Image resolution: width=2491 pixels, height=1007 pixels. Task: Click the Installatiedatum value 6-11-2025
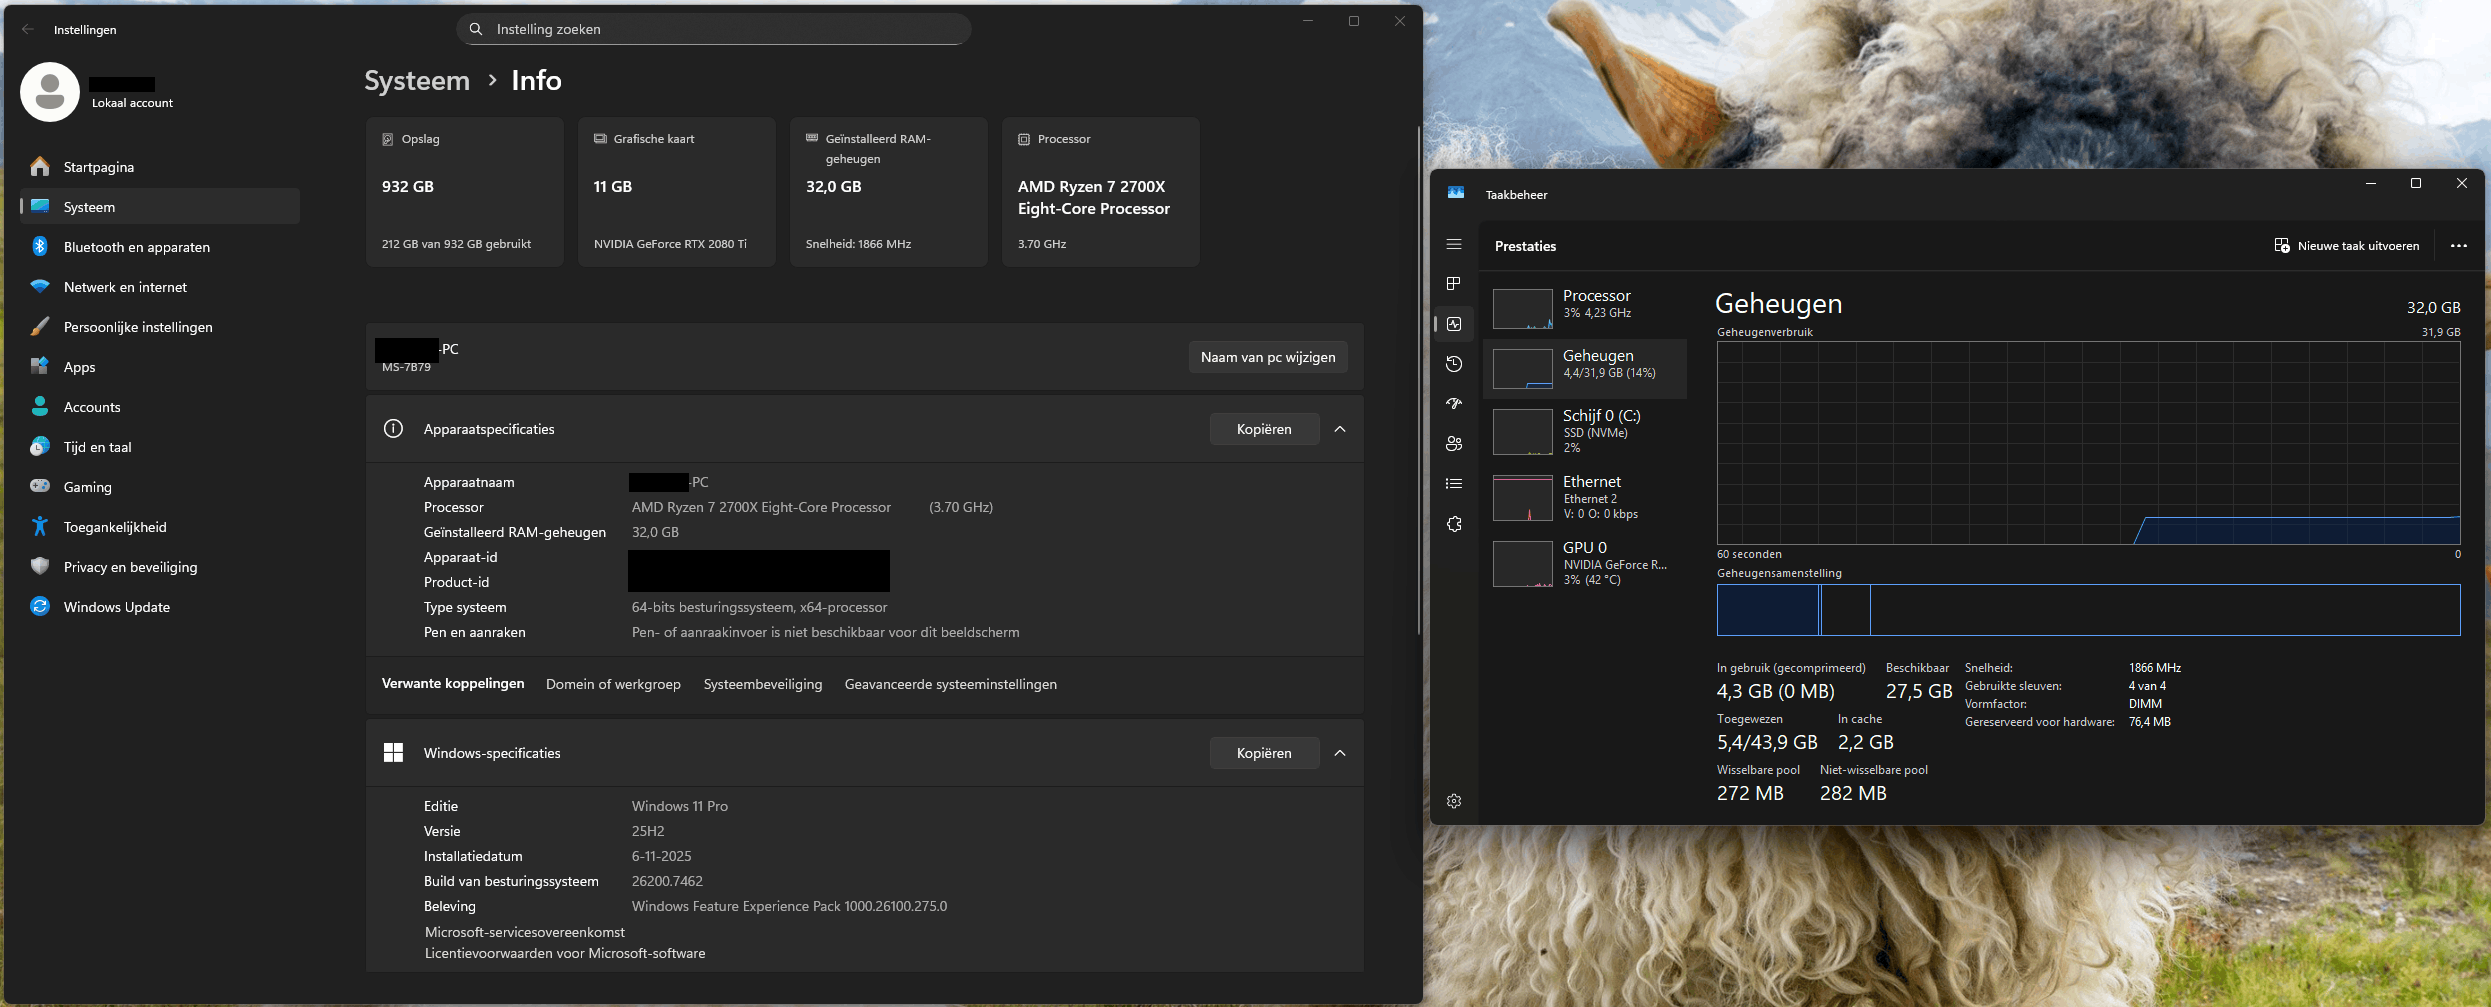click(662, 856)
